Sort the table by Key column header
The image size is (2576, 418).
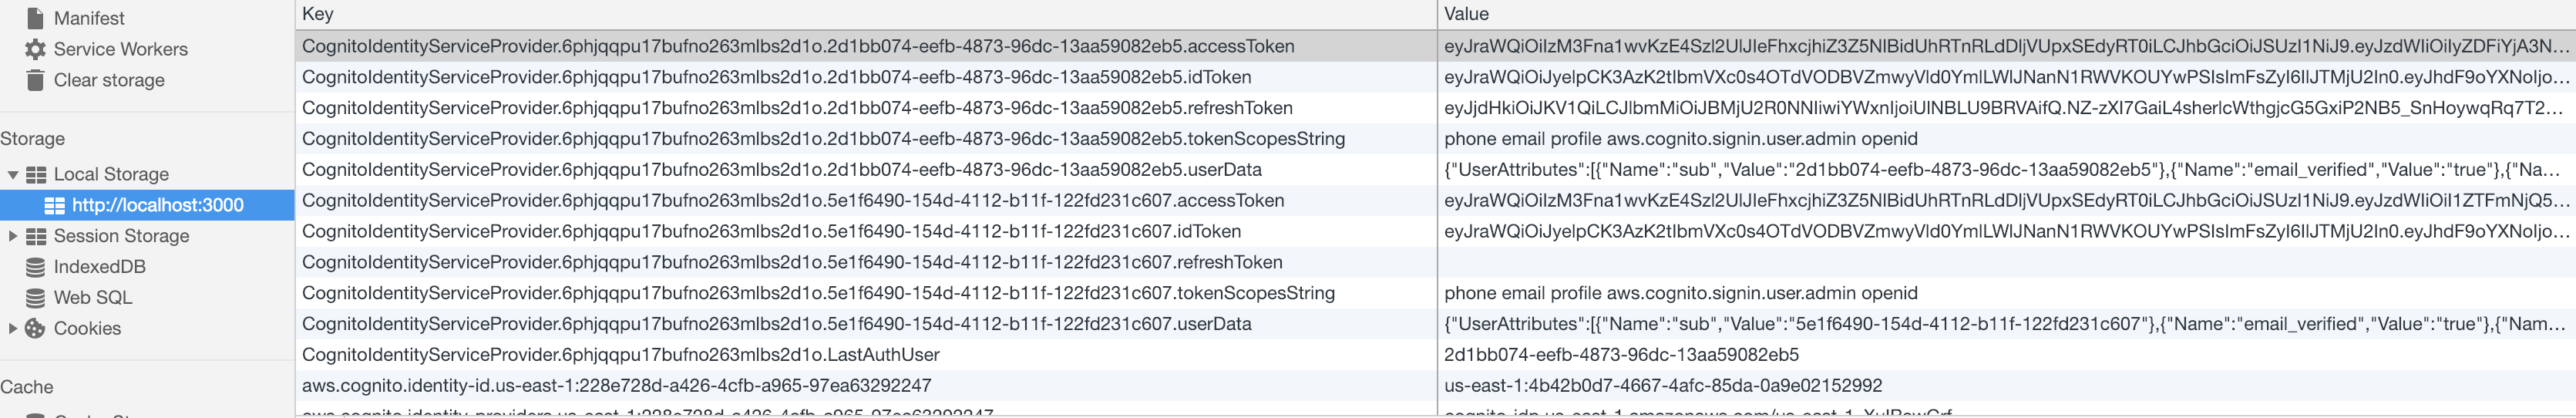point(318,14)
